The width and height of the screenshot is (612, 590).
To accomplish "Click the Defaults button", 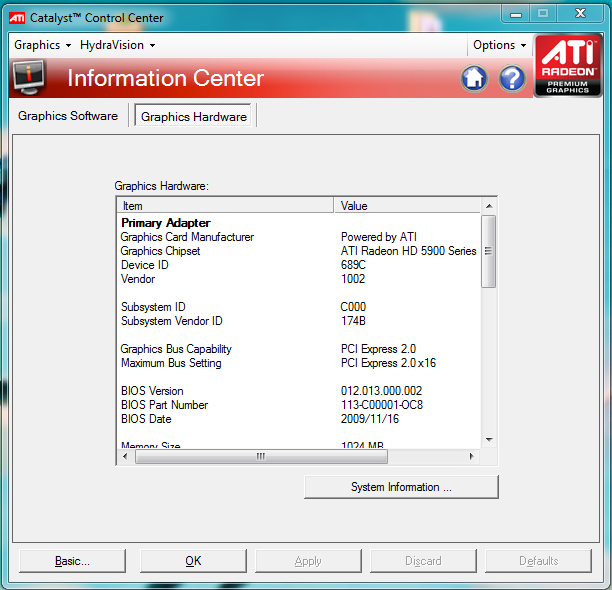I will 538,561.
